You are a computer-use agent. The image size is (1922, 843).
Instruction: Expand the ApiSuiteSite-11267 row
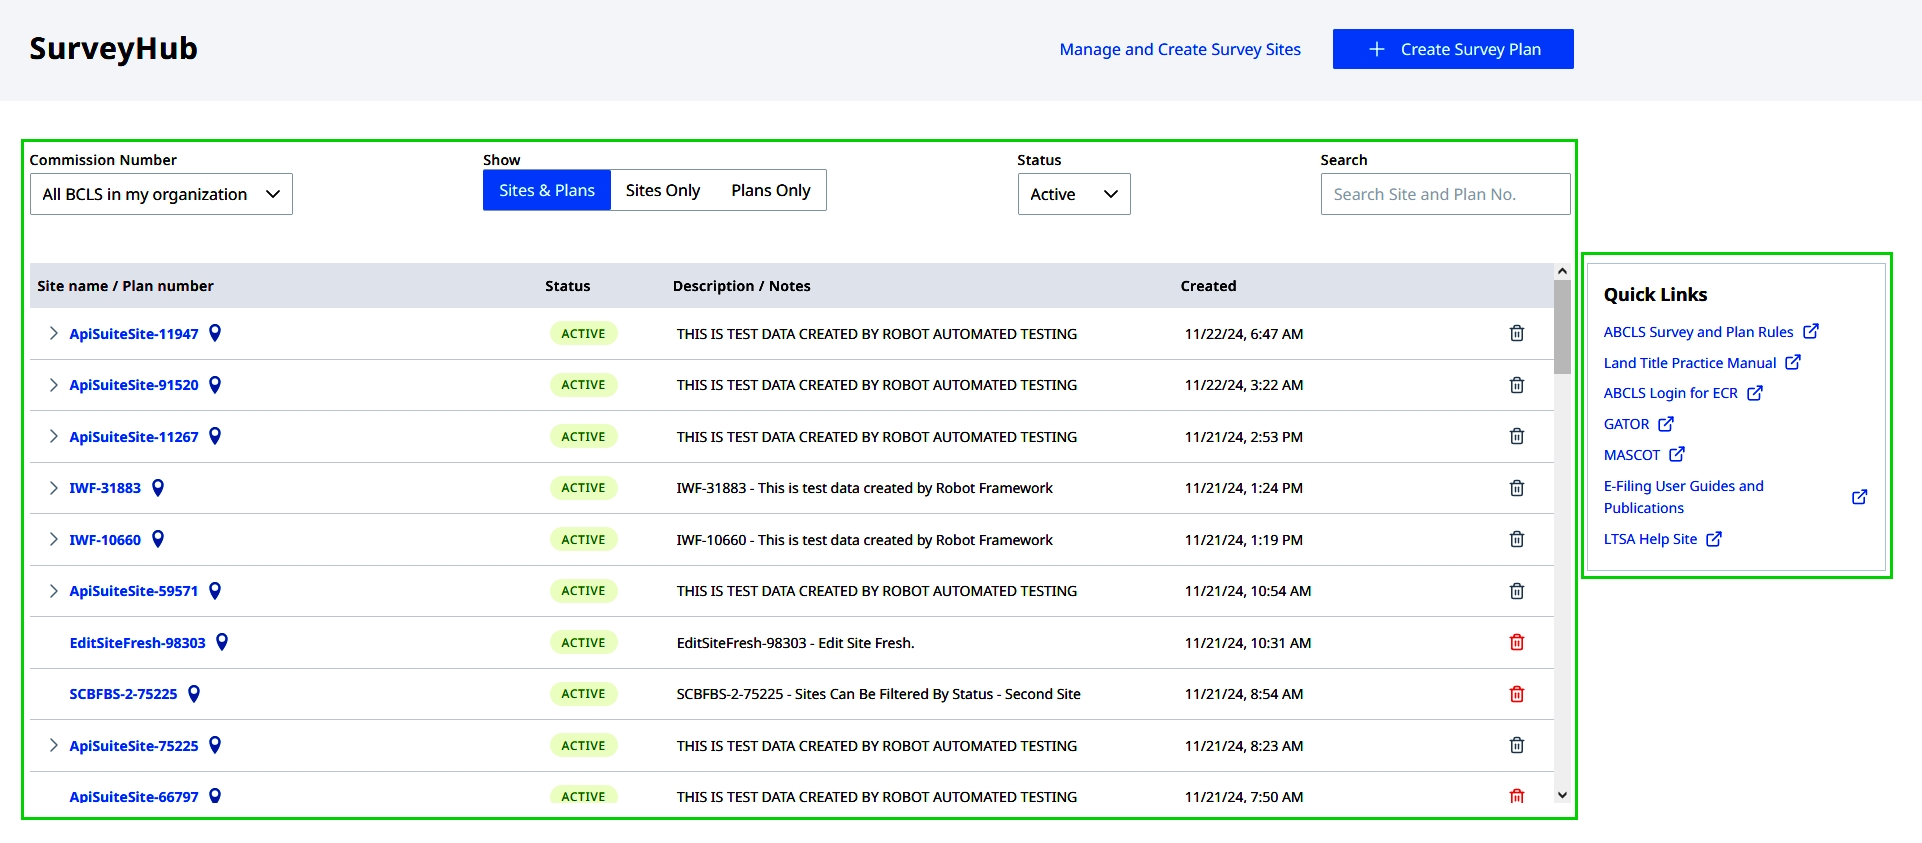point(53,437)
